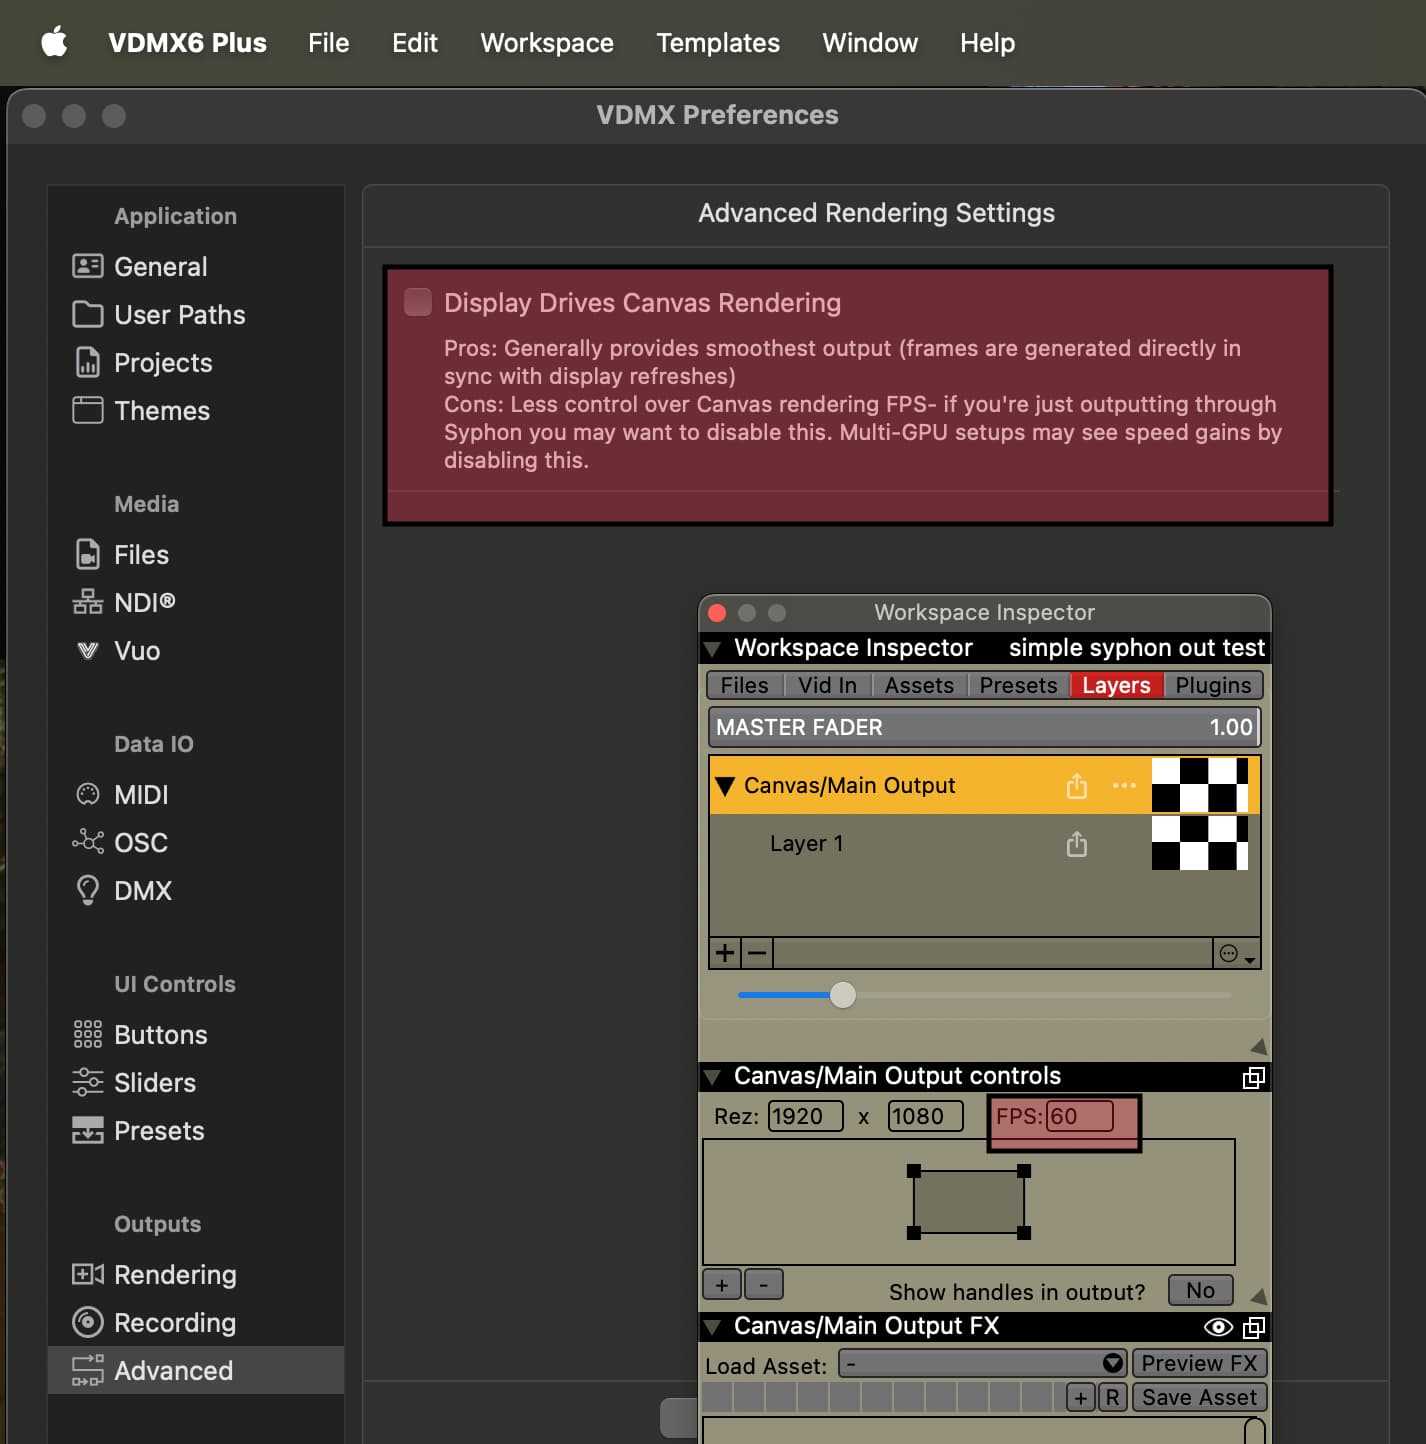Enable Display Drives Canvas Rendering checkbox
Screen dimensions: 1426x1444
[418, 302]
